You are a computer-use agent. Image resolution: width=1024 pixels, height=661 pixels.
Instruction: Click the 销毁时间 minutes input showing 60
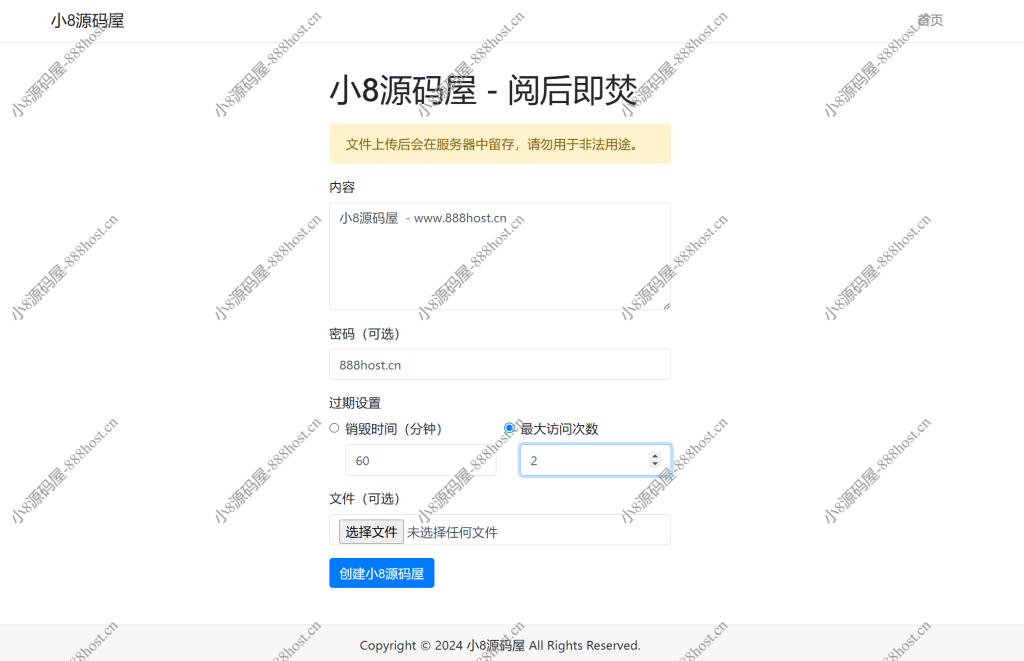click(421, 460)
